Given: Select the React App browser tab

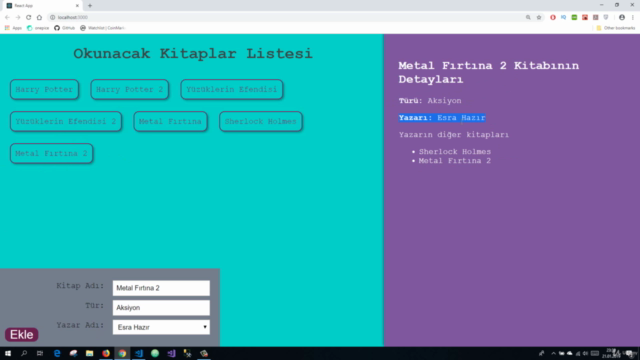Looking at the screenshot, I should tap(41, 6).
